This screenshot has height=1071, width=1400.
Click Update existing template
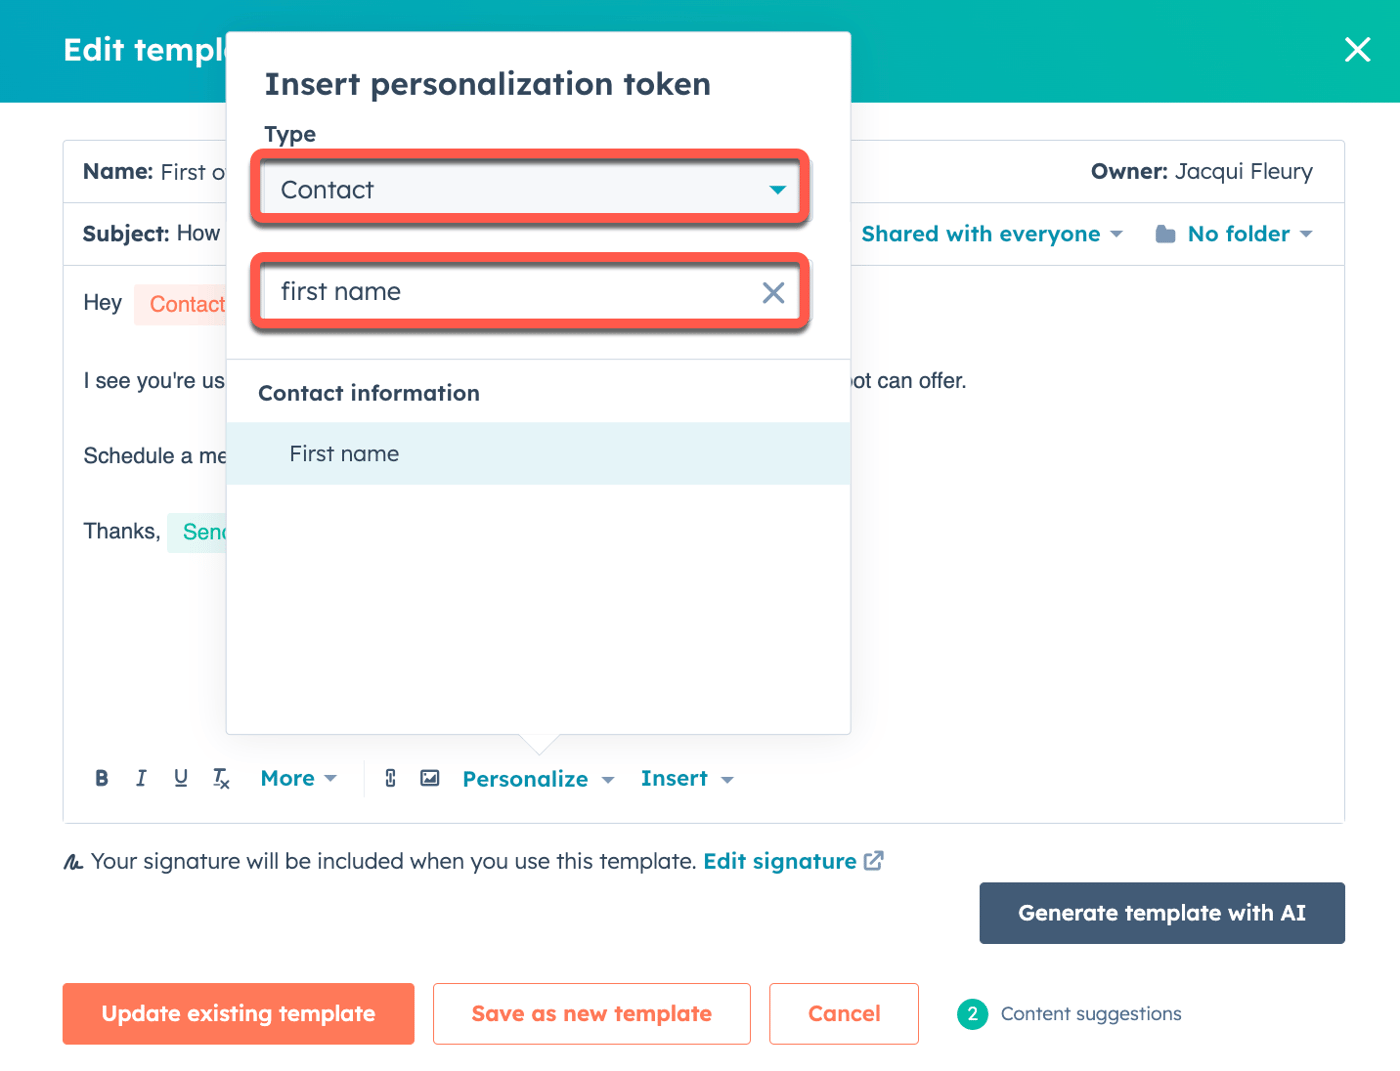pos(238,1013)
